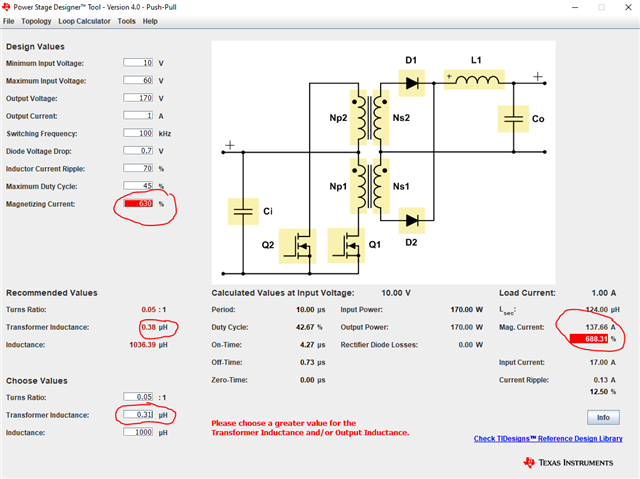The height and width of the screenshot is (479, 640).
Task: Click the Choose Values Turns Ratio field
Action: tap(138, 397)
